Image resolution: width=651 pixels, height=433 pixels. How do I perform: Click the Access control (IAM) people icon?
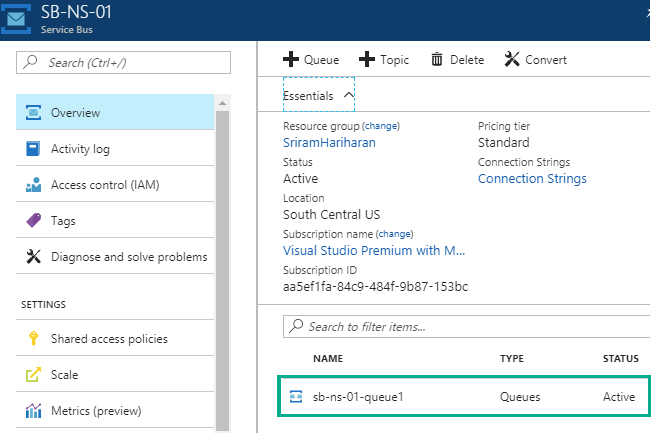click(x=32, y=185)
